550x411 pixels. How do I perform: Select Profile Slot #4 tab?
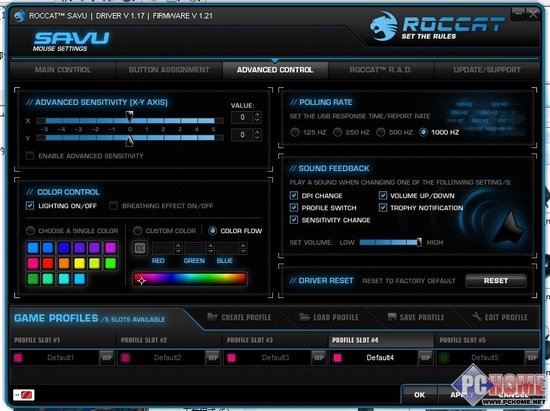[x=381, y=340]
